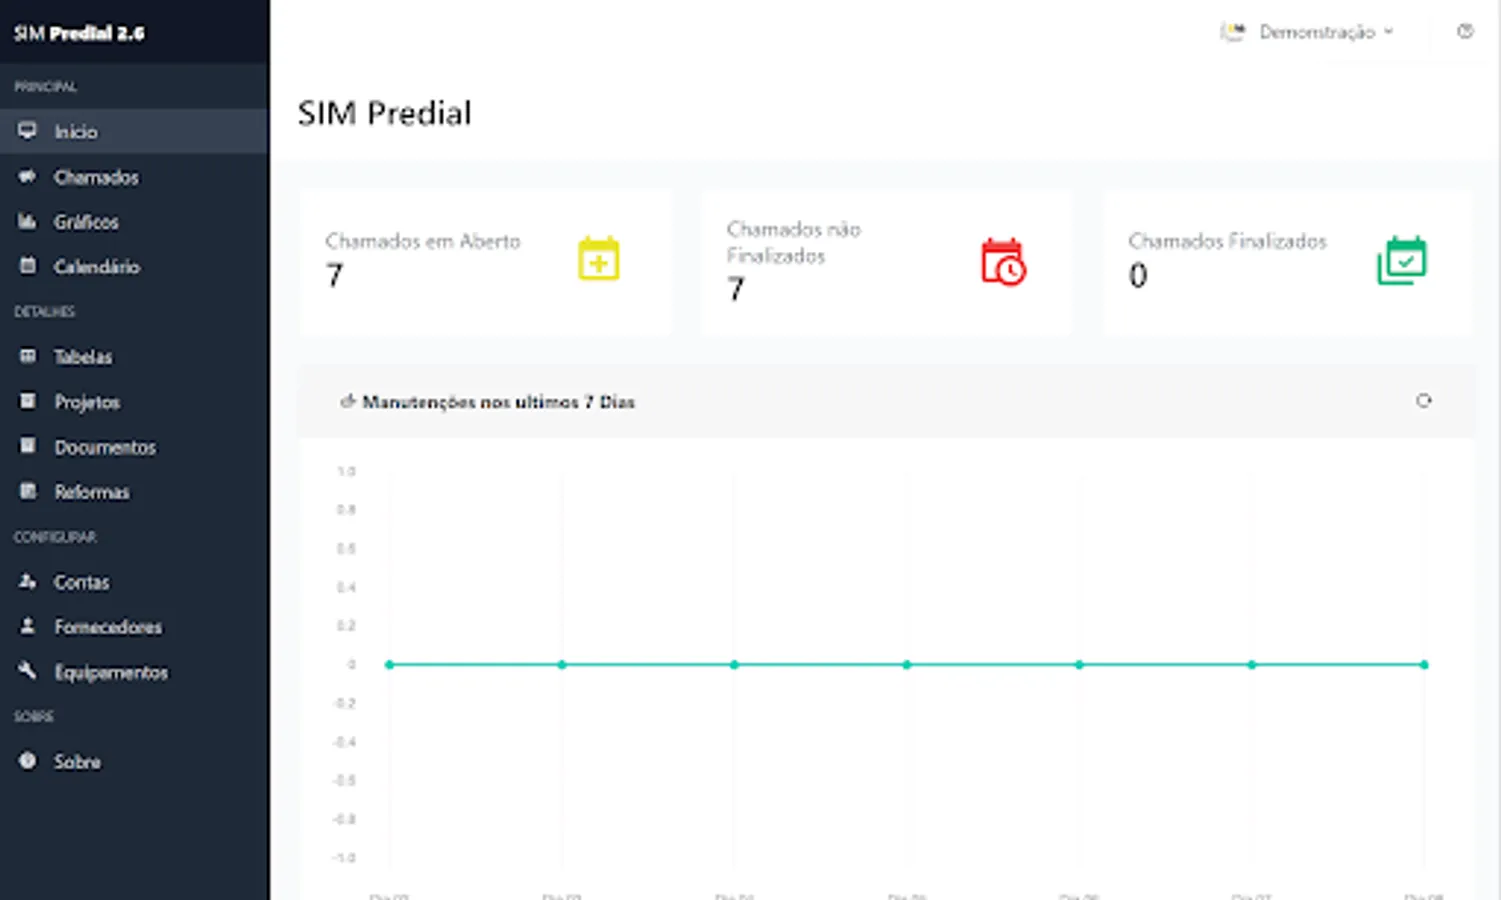Click the Gráficos bar chart icon
Image resolution: width=1501 pixels, height=900 pixels.
point(27,221)
